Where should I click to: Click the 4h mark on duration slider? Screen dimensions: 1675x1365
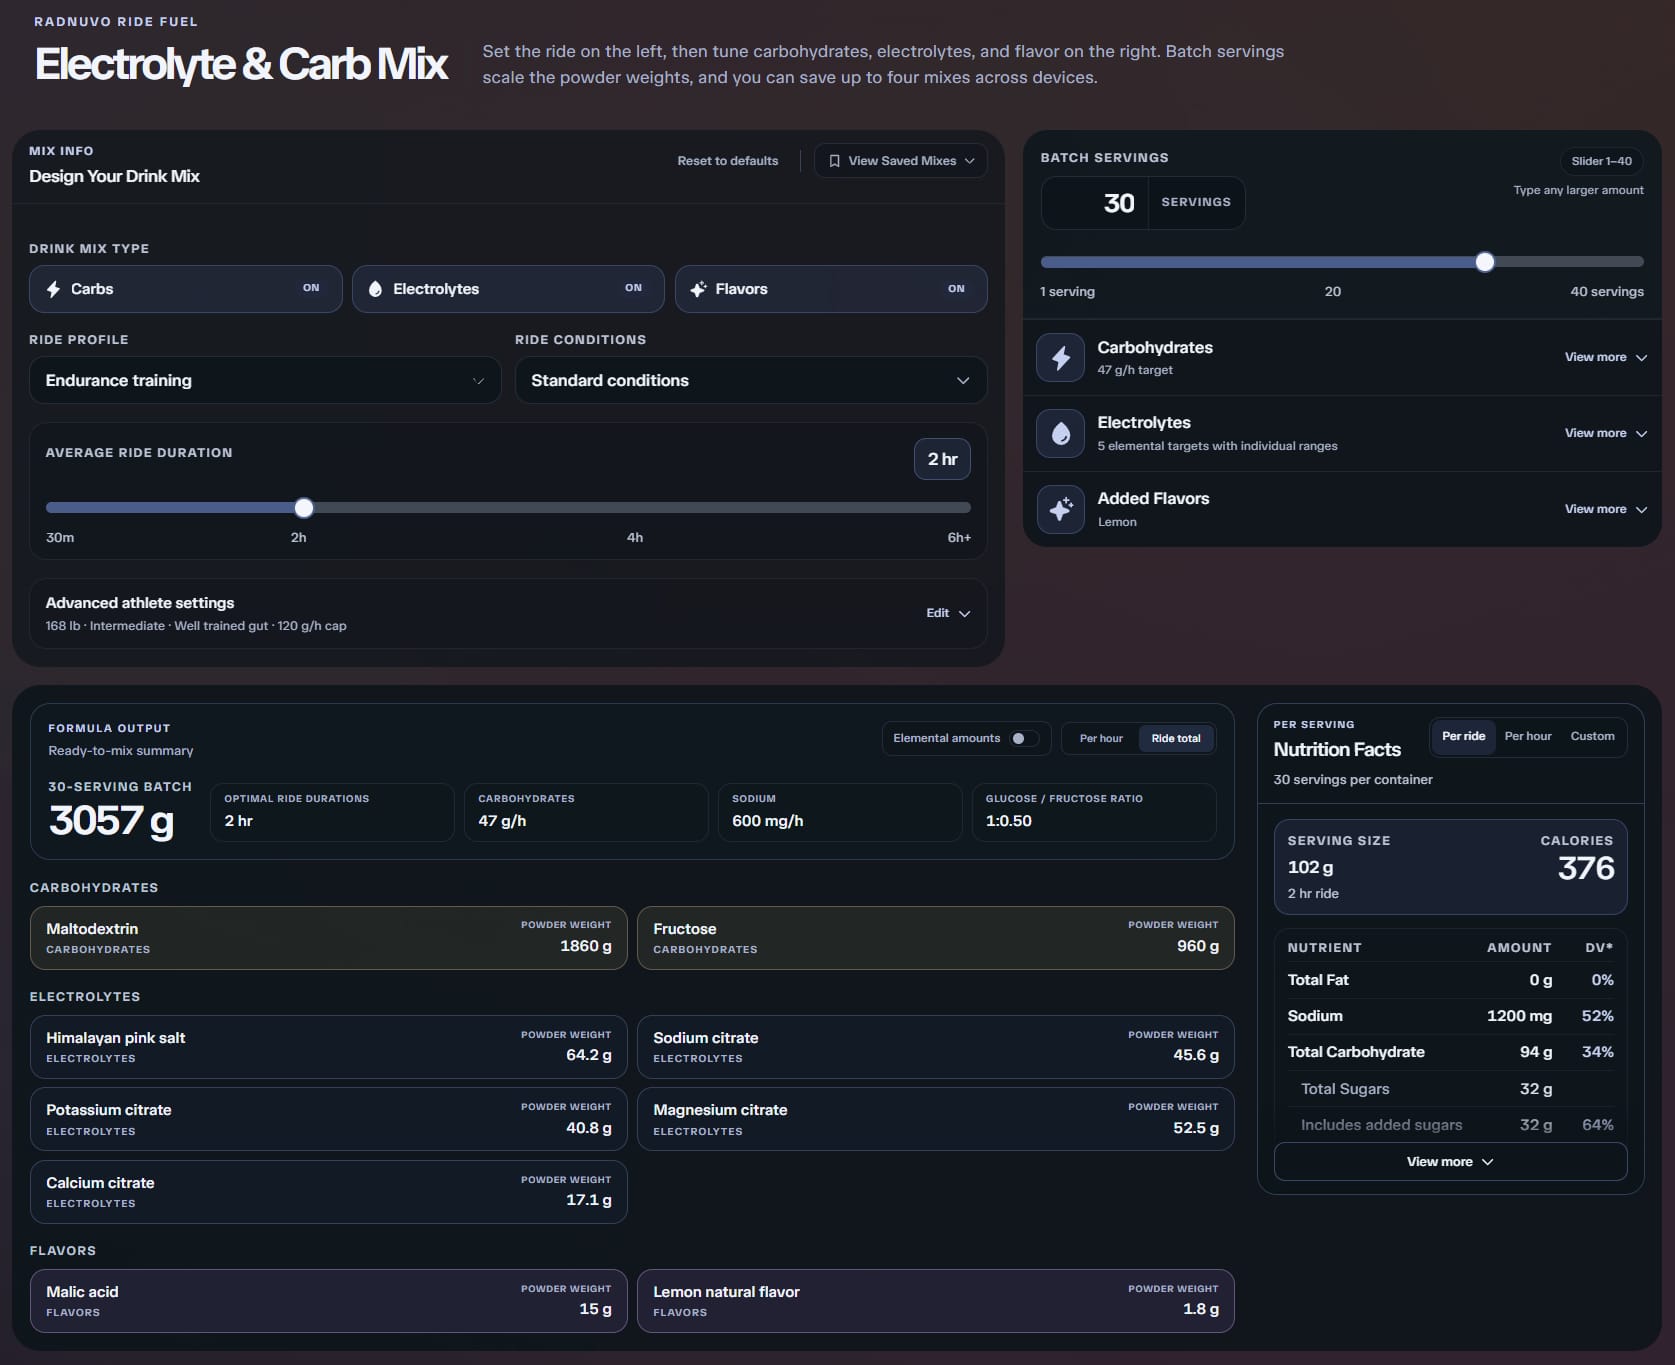coord(635,538)
